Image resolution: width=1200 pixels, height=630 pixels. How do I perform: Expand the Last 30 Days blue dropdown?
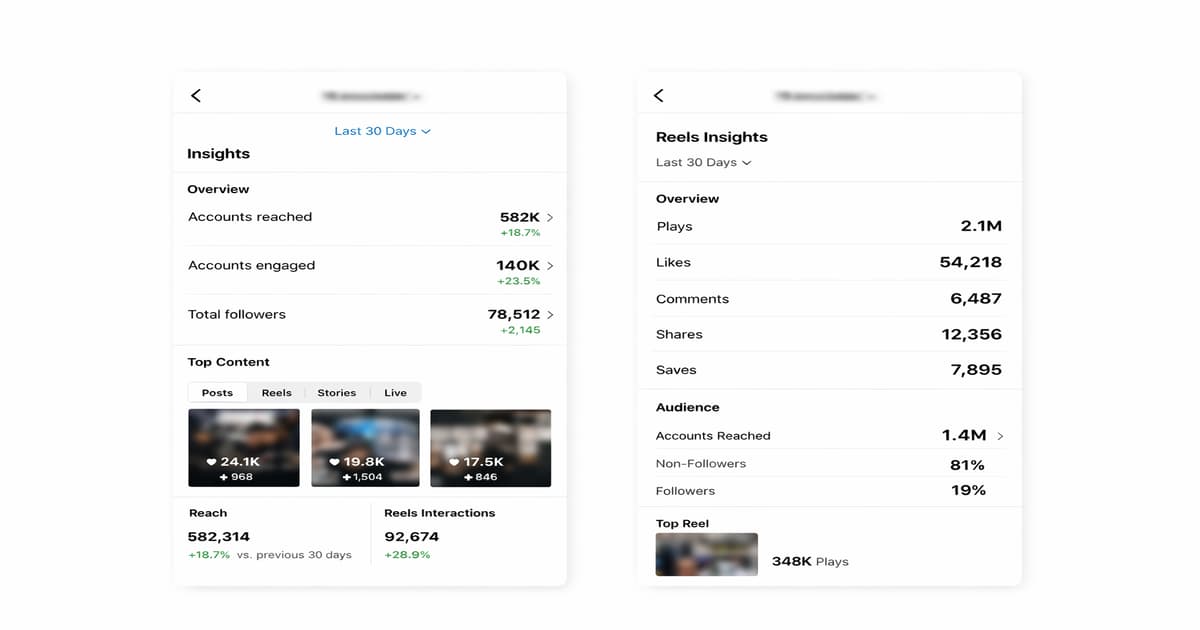(x=382, y=131)
